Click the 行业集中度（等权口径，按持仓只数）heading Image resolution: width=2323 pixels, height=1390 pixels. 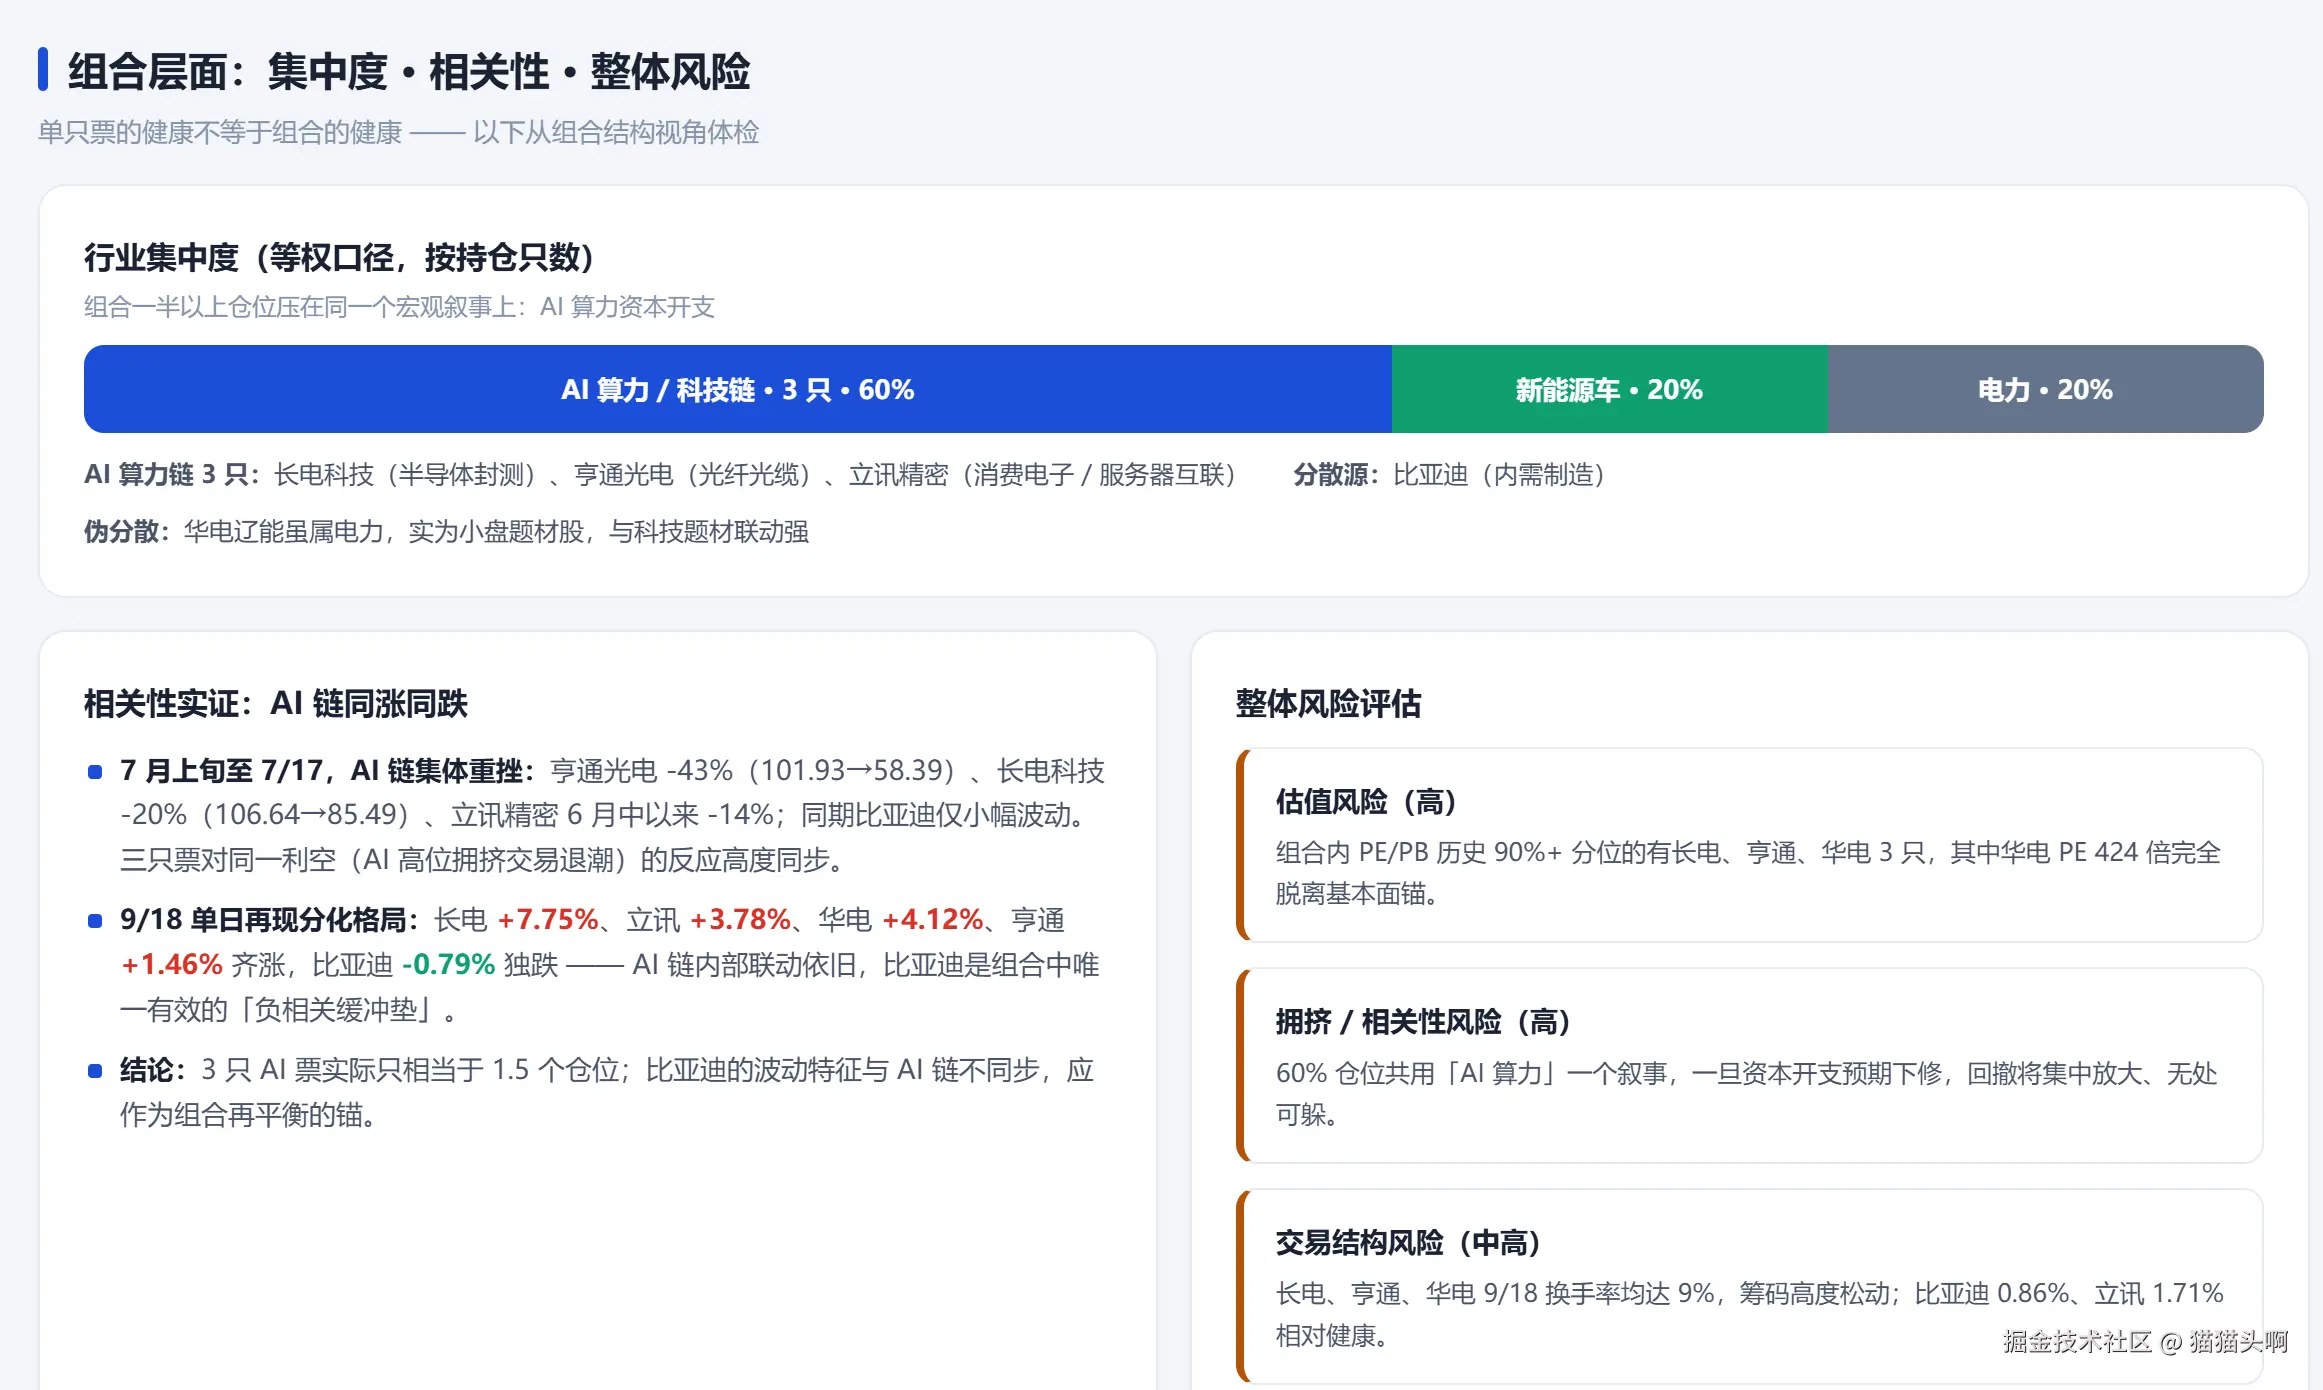[x=339, y=257]
